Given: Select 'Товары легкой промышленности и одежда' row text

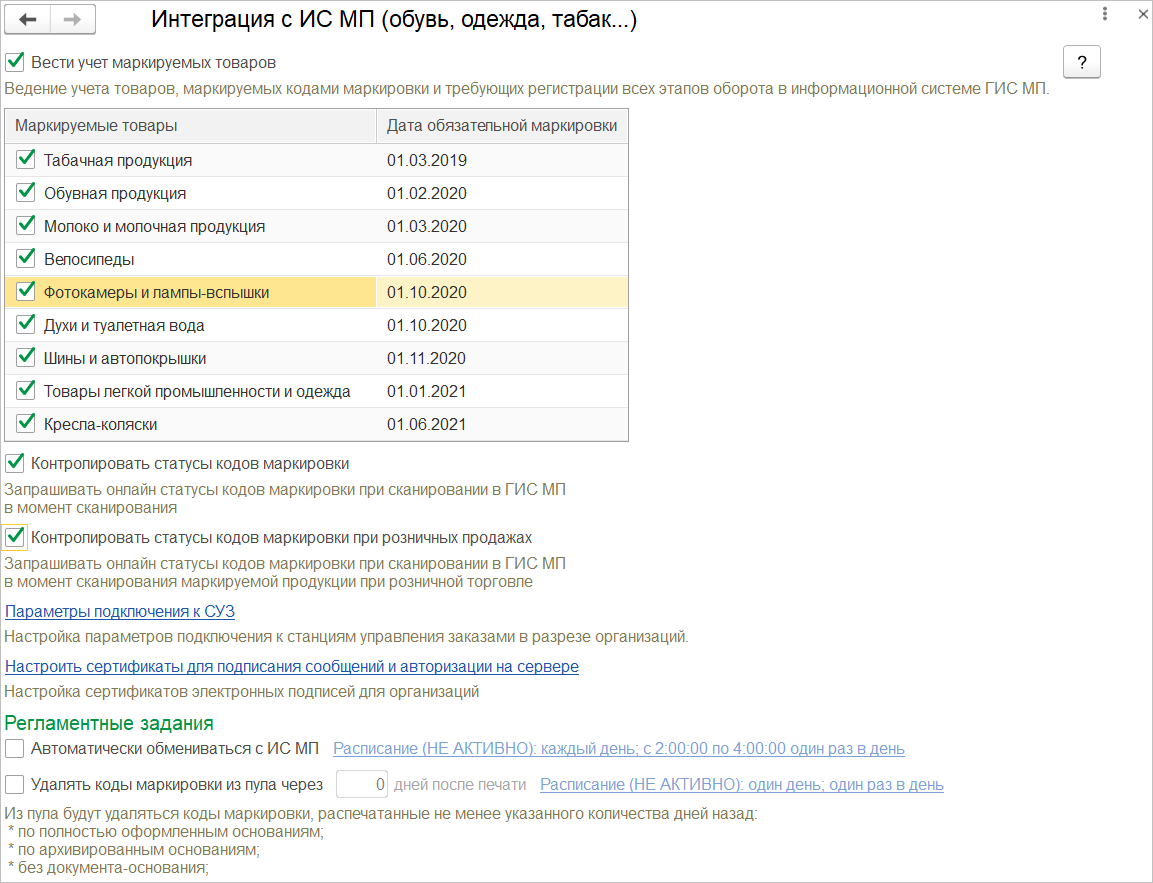Looking at the screenshot, I should coord(197,392).
